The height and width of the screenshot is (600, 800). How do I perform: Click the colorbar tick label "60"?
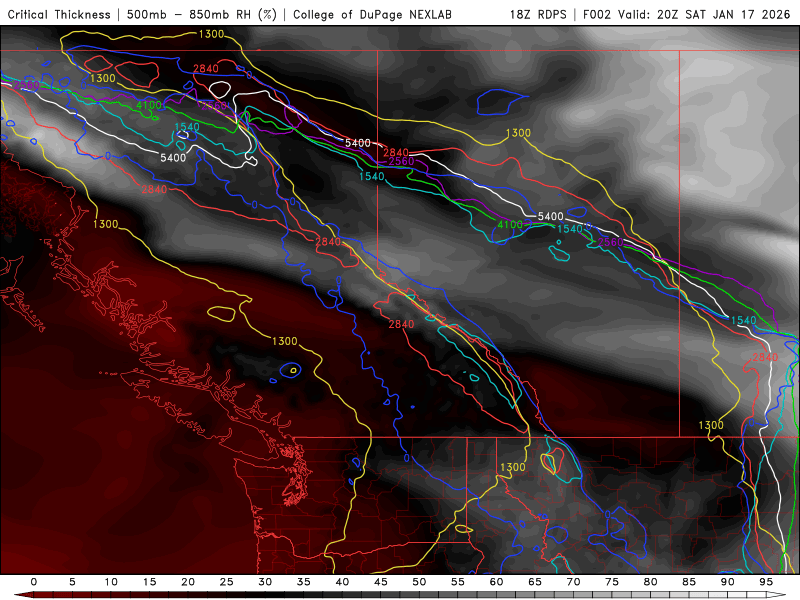496,582
